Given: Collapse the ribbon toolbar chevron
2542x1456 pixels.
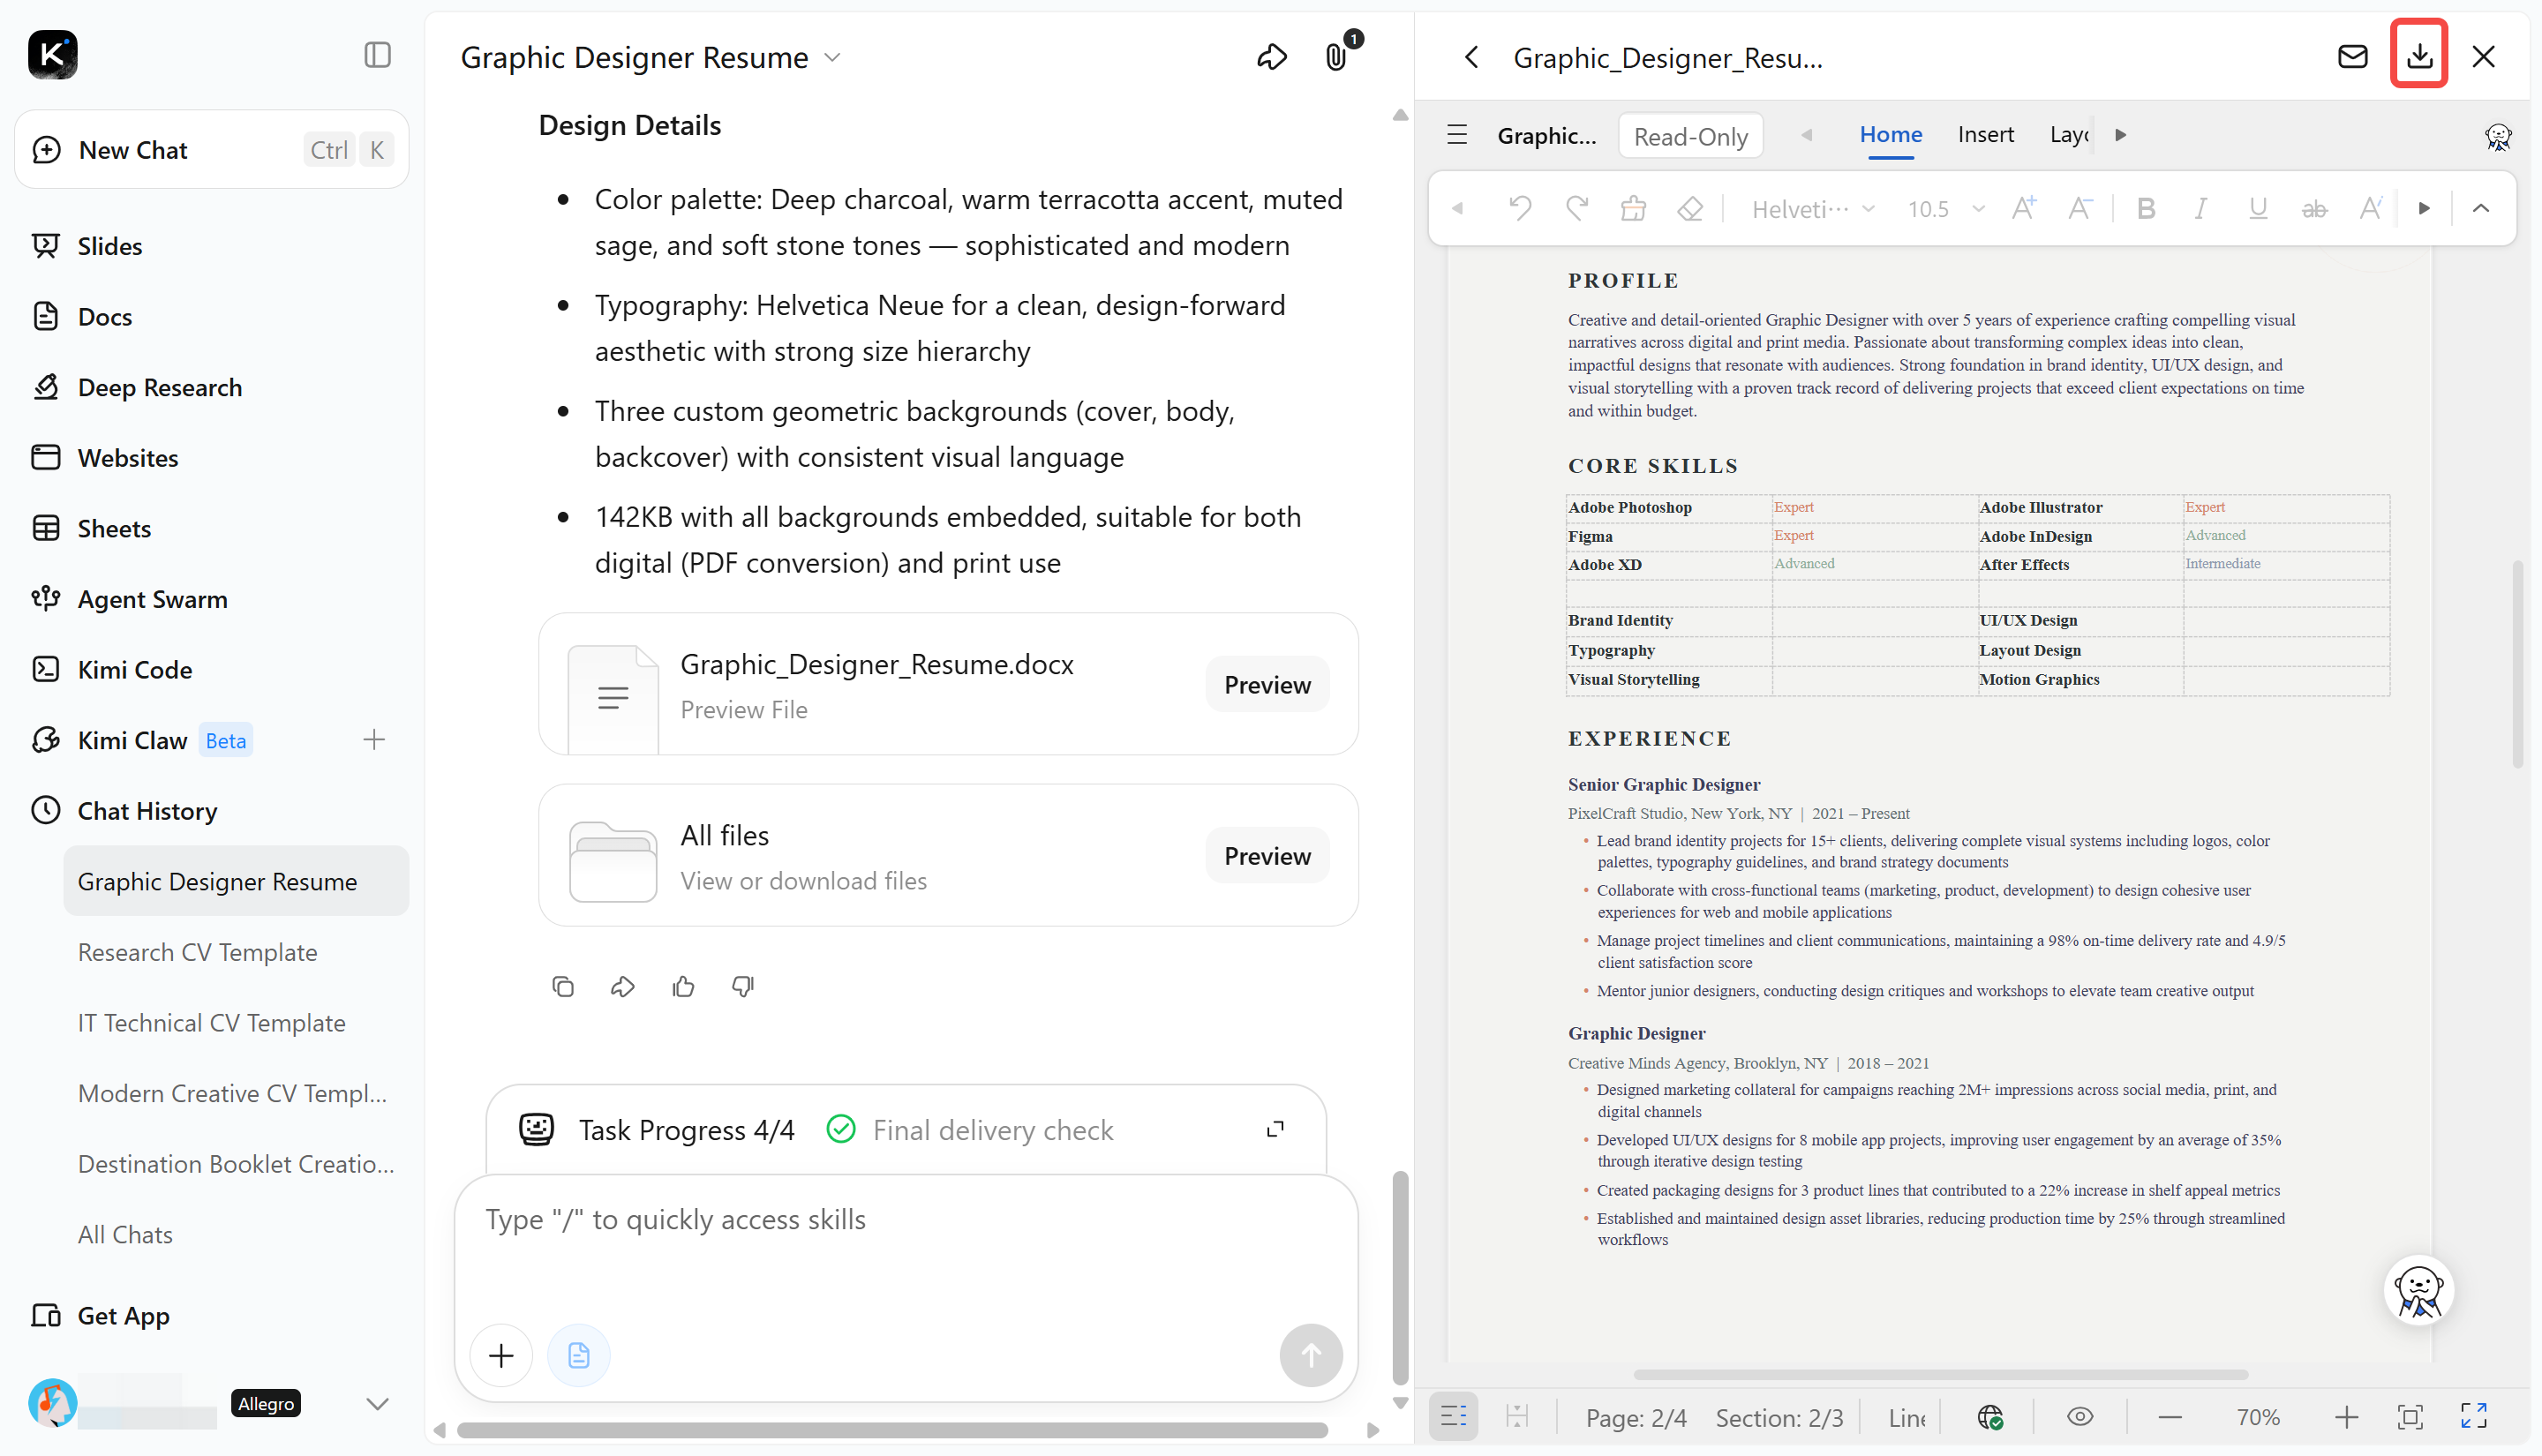Looking at the screenshot, I should (2480, 208).
